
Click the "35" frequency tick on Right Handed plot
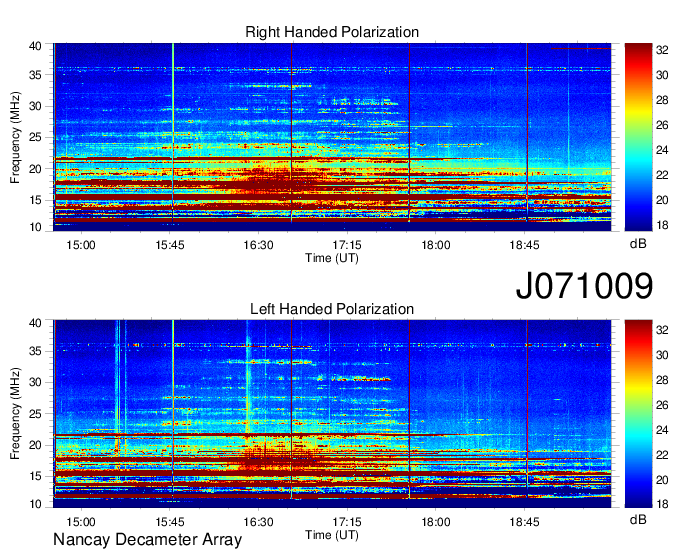point(36,75)
